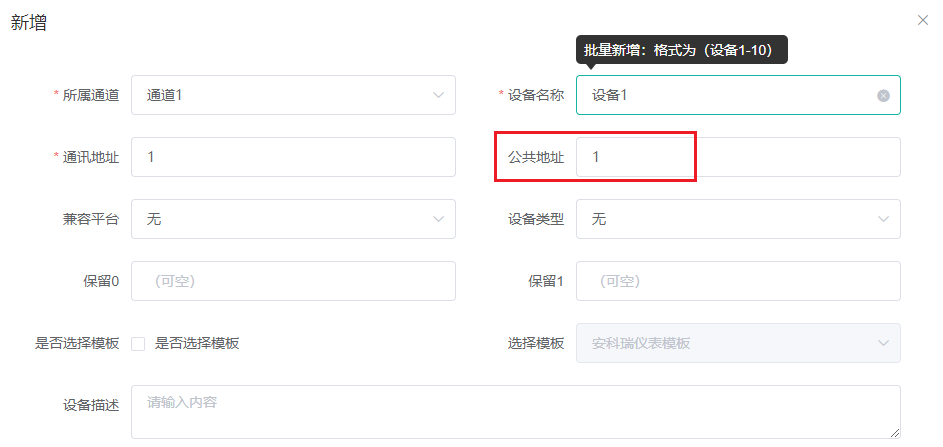943x447 pixels.
Task: Click the 设备描述 text area
Action: pos(516,412)
